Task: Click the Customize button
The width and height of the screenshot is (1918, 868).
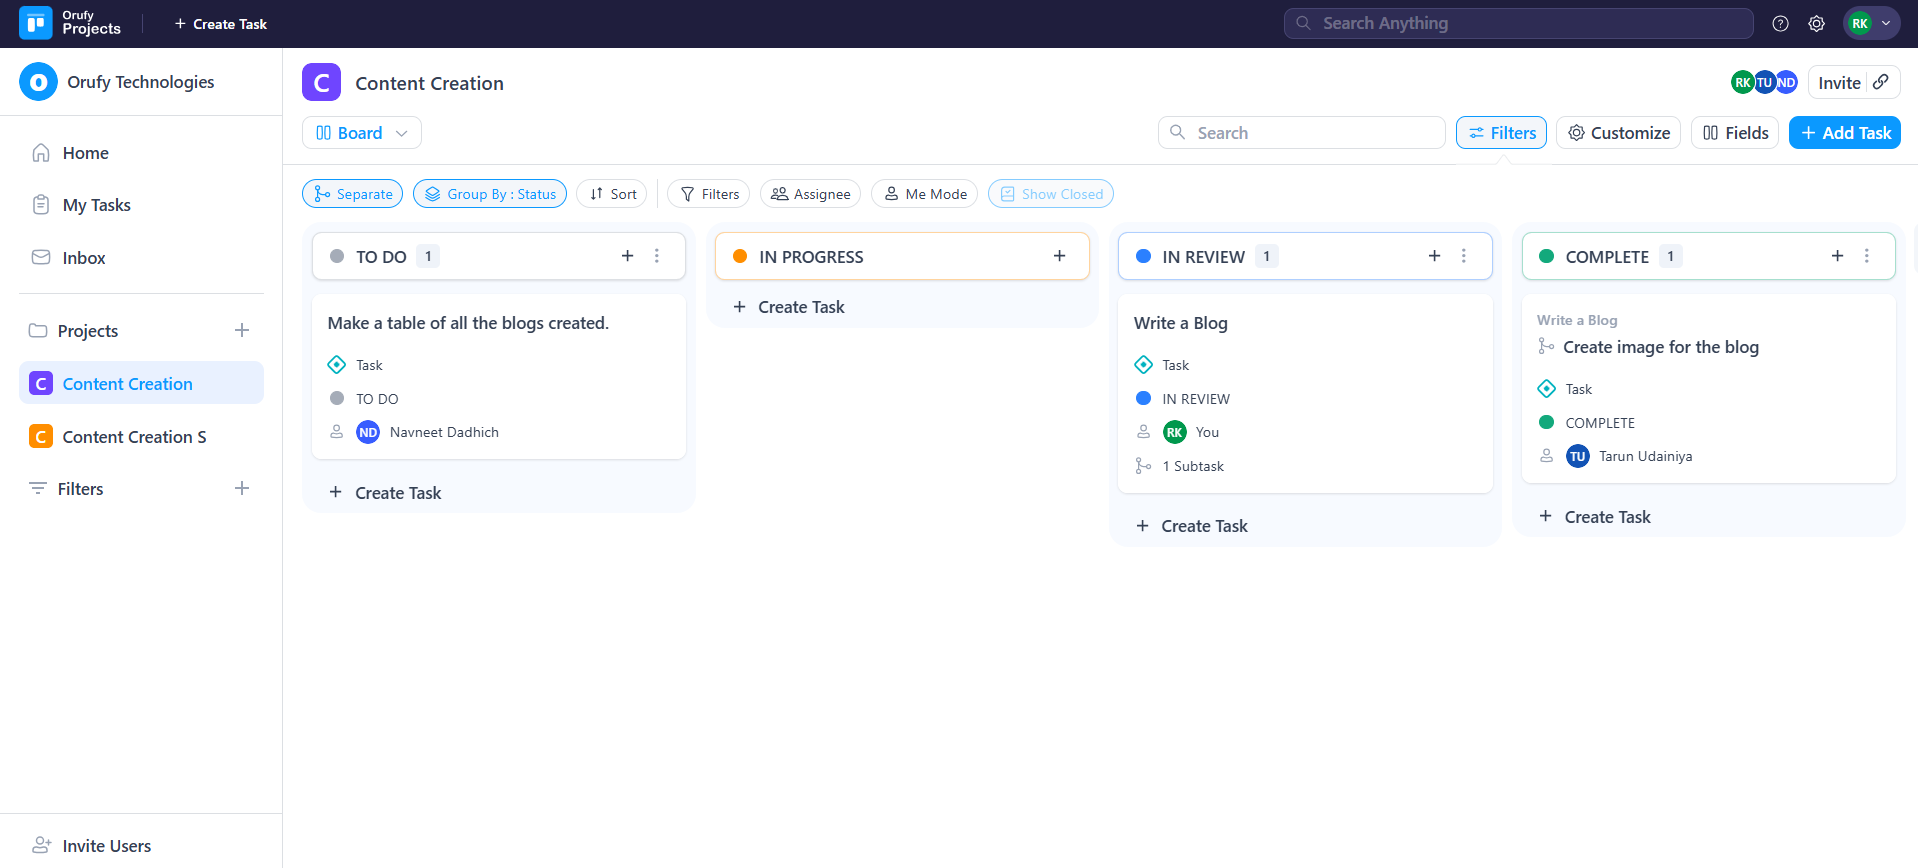Action: tap(1618, 133)
